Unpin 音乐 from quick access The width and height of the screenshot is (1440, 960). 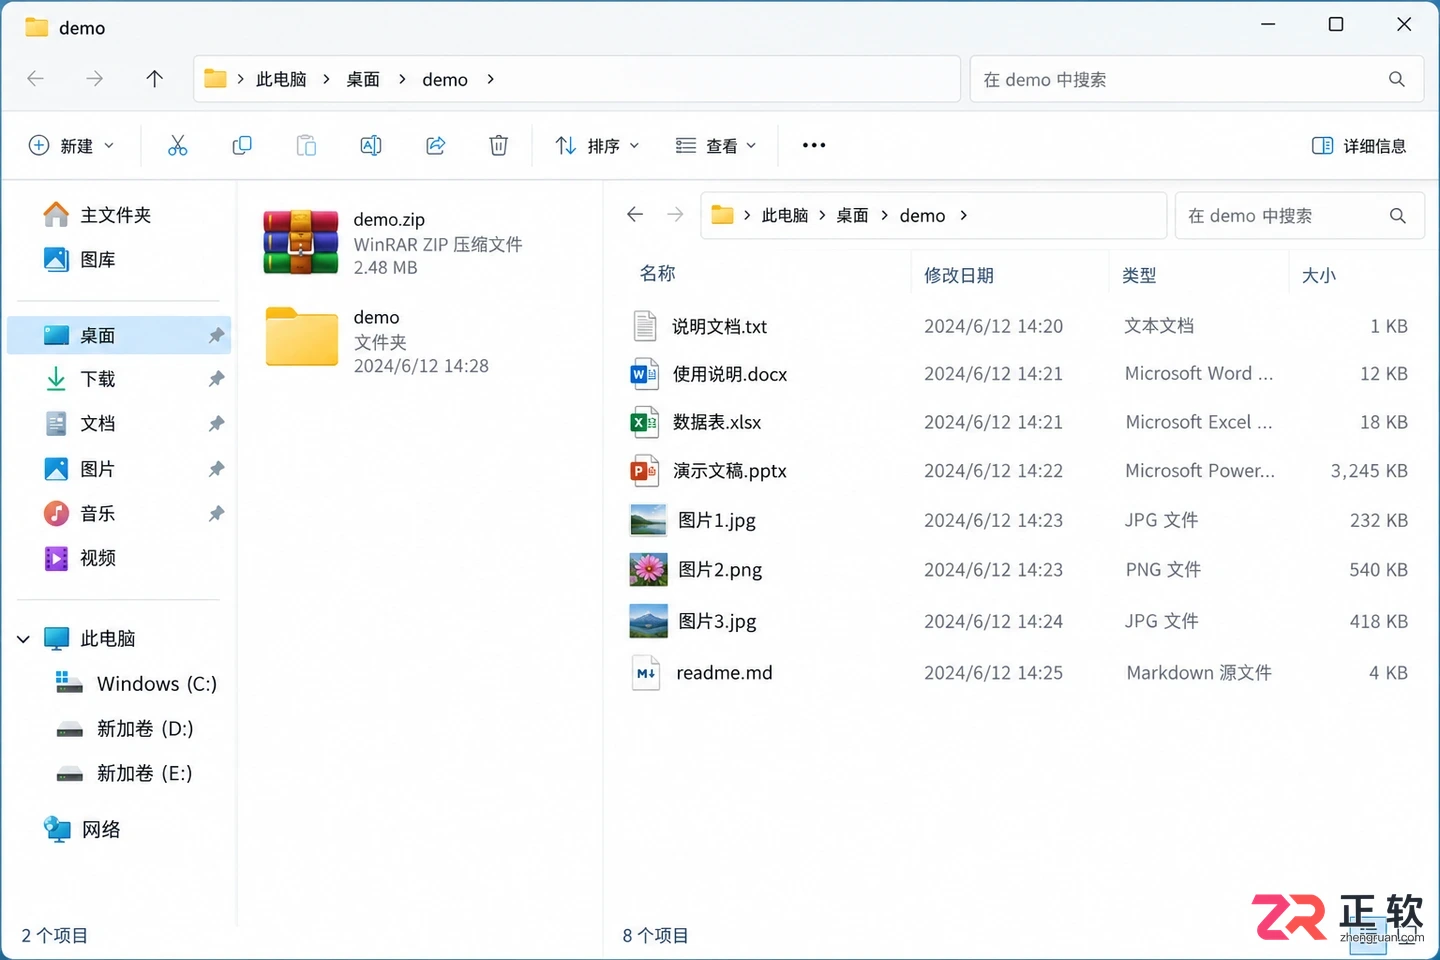coord(216,514)
